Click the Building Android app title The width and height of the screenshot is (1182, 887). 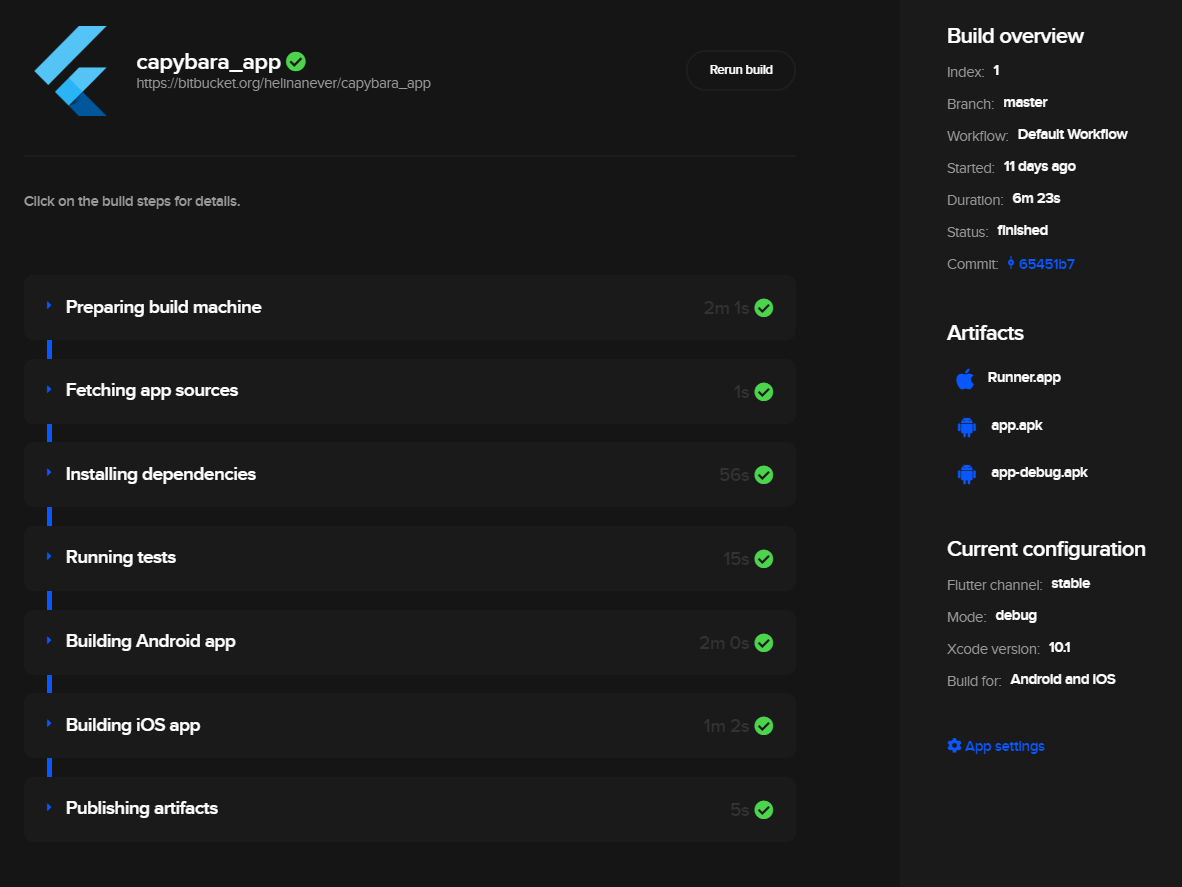[x=151, y=641]
